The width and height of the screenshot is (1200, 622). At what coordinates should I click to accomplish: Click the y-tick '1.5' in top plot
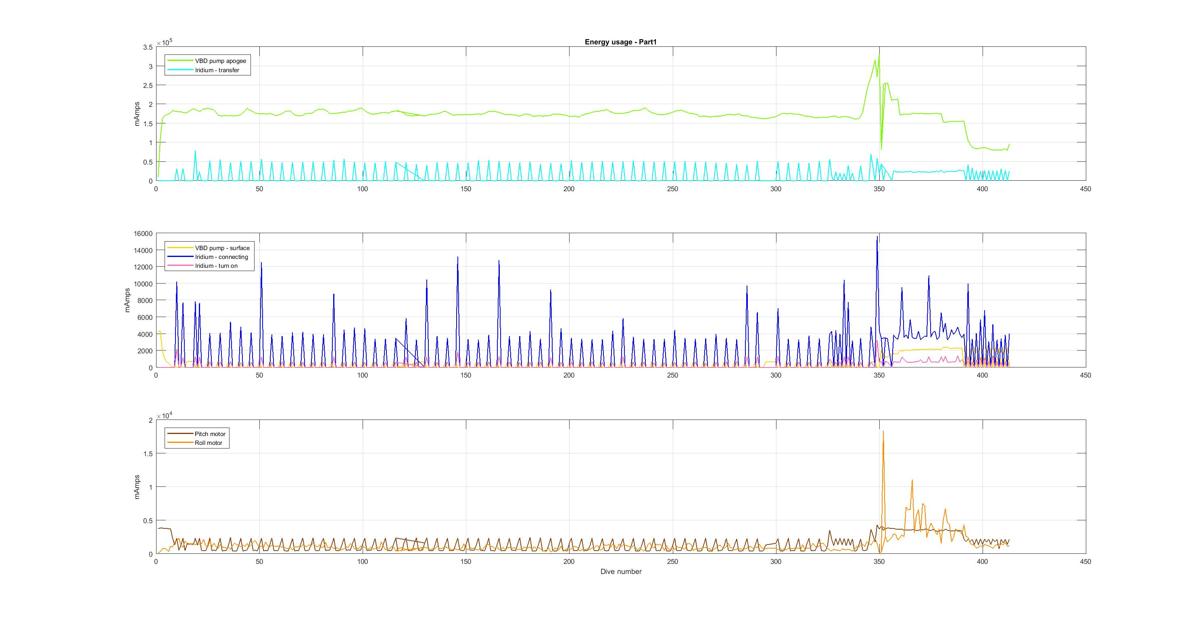[148, 123]
